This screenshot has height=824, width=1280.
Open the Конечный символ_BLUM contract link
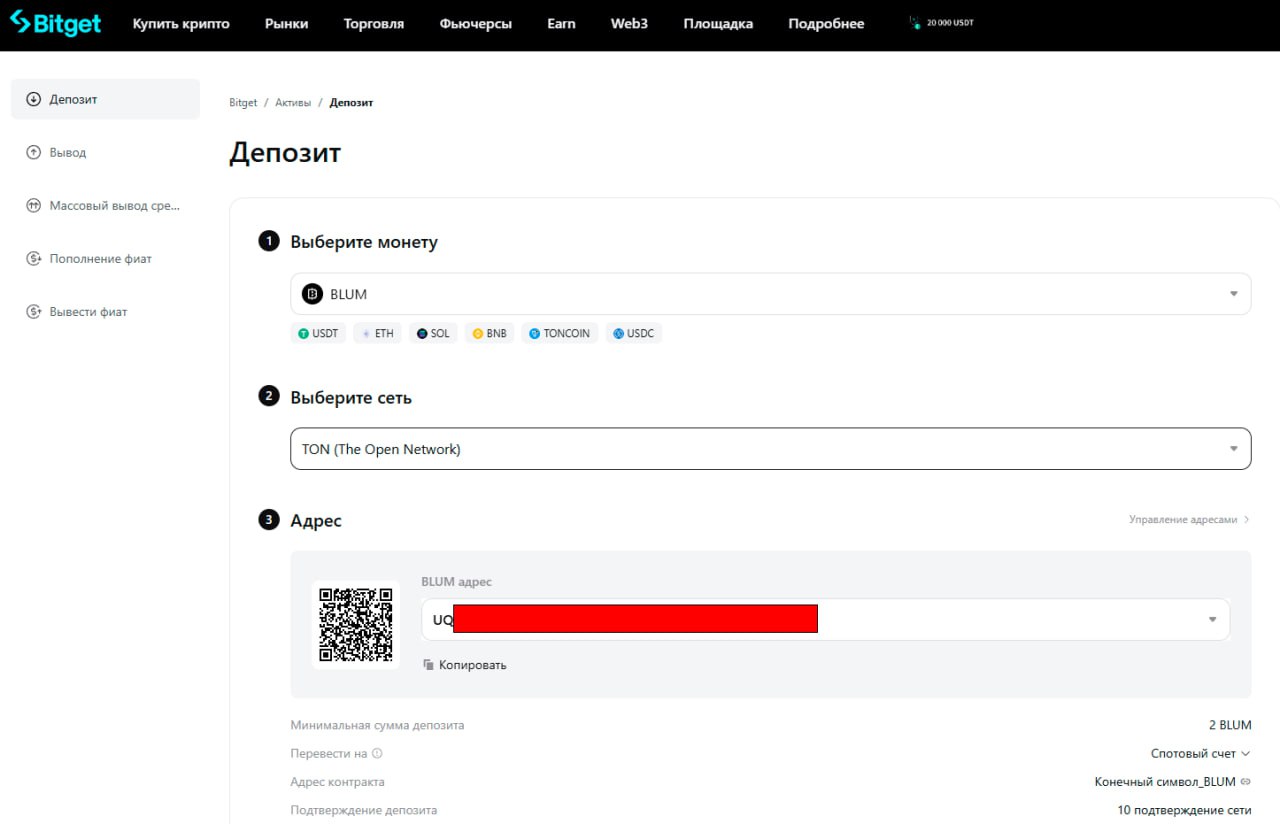tap(1173, 782)
